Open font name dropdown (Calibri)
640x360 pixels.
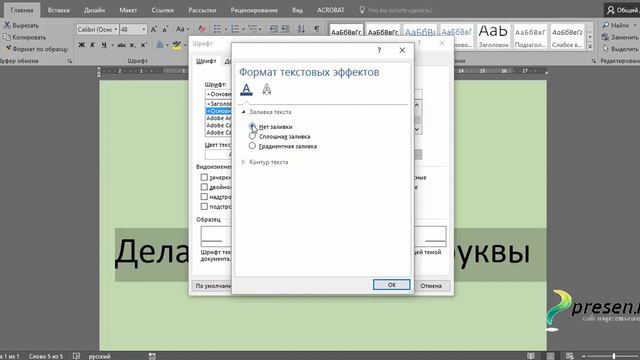coord(116,29)
